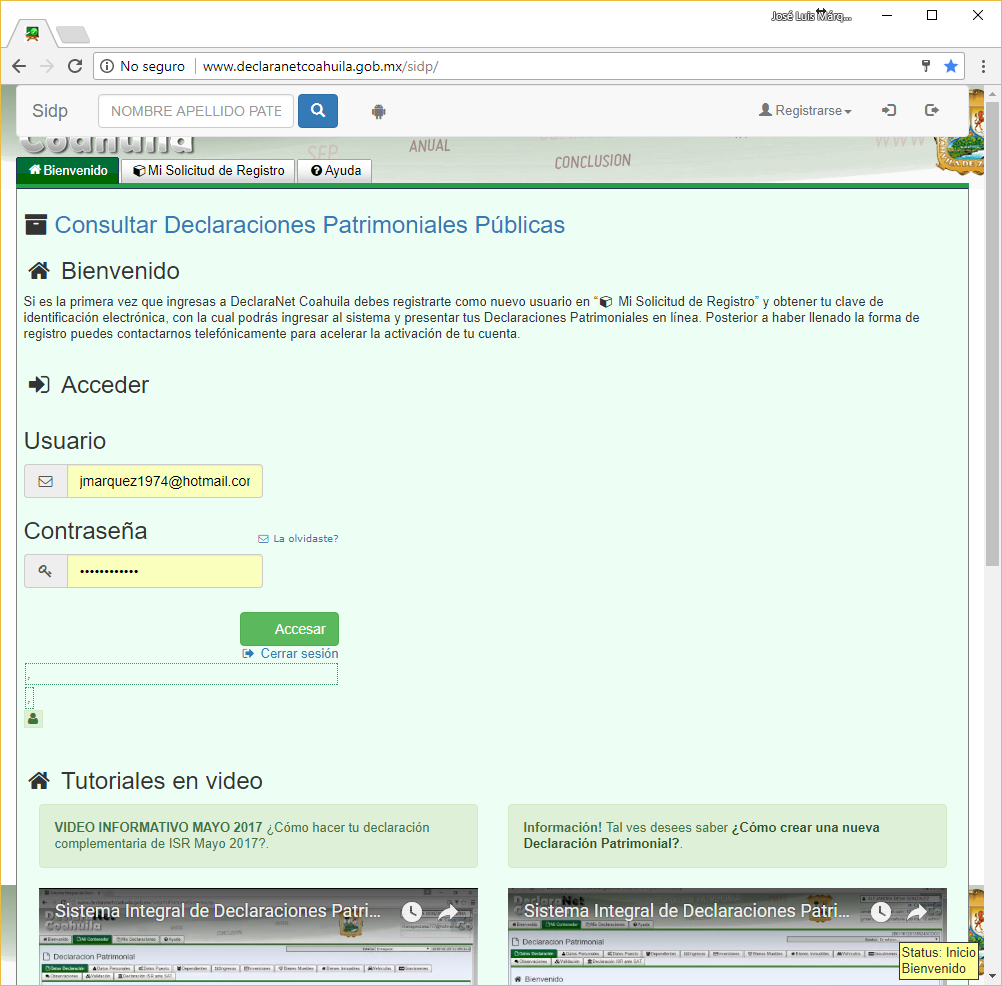The image size is (1002, 986).
Task: Focus the Contraseña password field
Action: click(x=164, y=571)
